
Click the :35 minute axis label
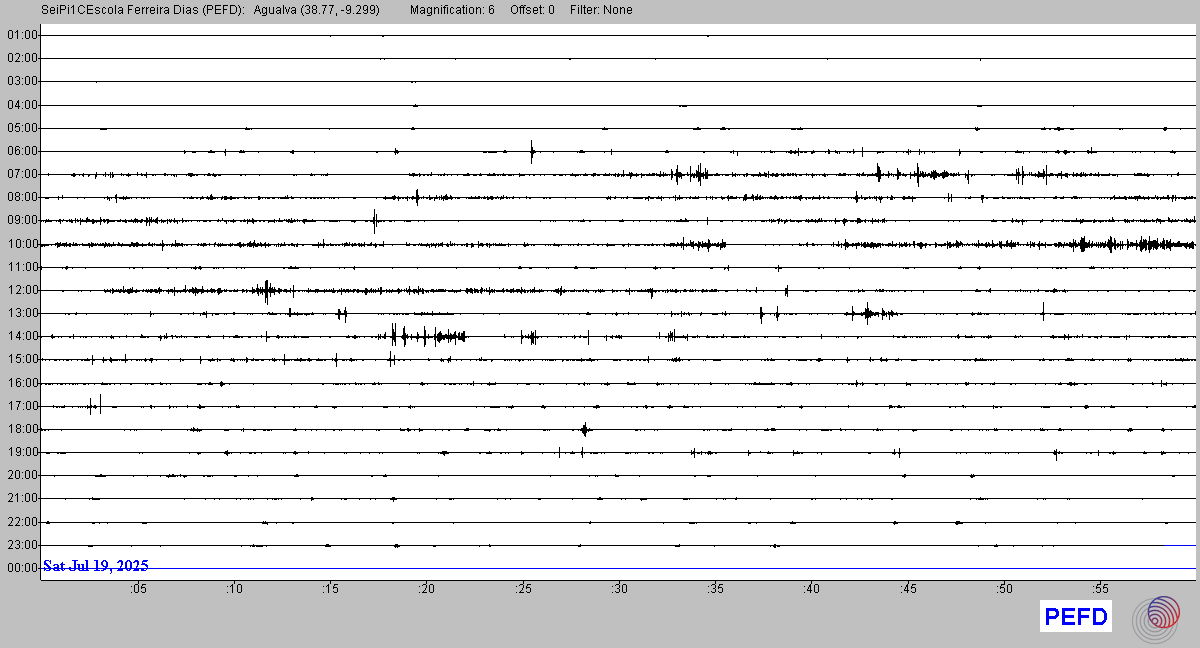point(715,589)
